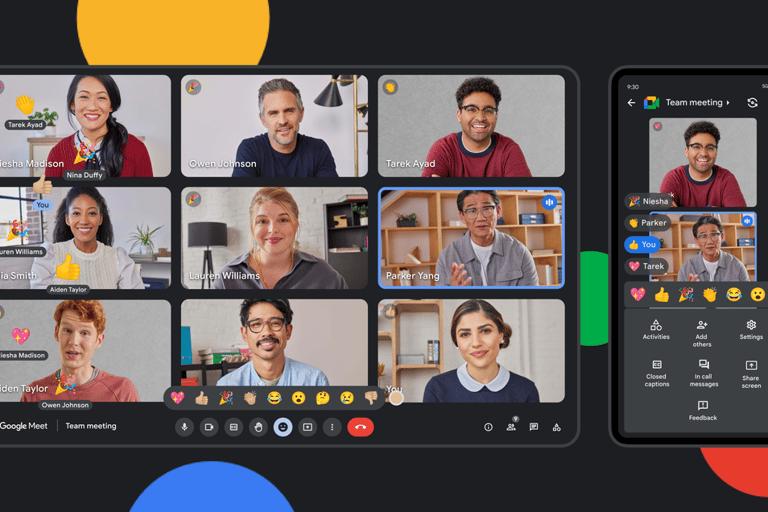The height and width of the screenshot is (512, 768).
Task: Close the emoji reactions picker button
Action: [x=283, y=427]
